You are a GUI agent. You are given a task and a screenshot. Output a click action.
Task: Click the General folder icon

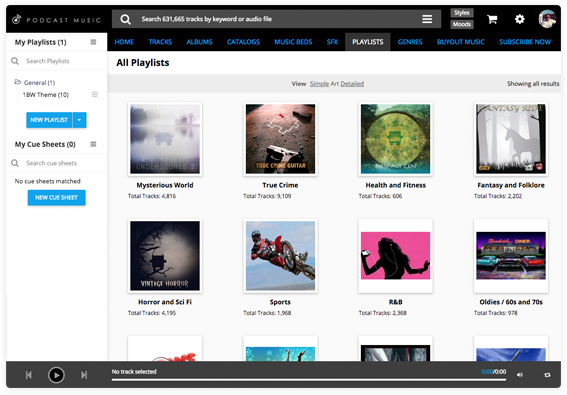tap(18, 82)
